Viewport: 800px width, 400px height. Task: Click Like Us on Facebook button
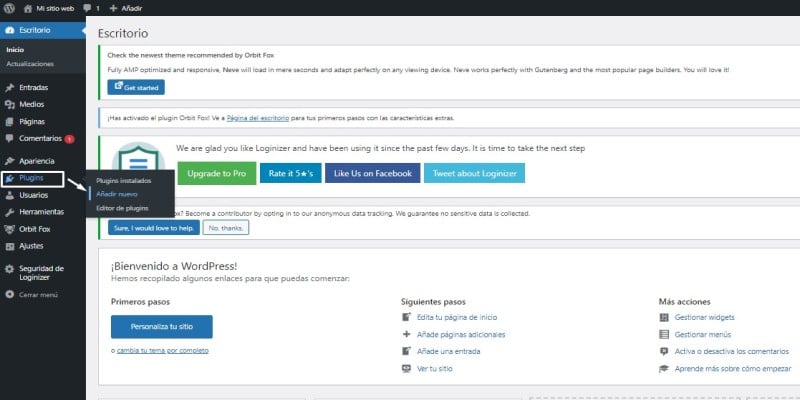(x=373, y=173)
